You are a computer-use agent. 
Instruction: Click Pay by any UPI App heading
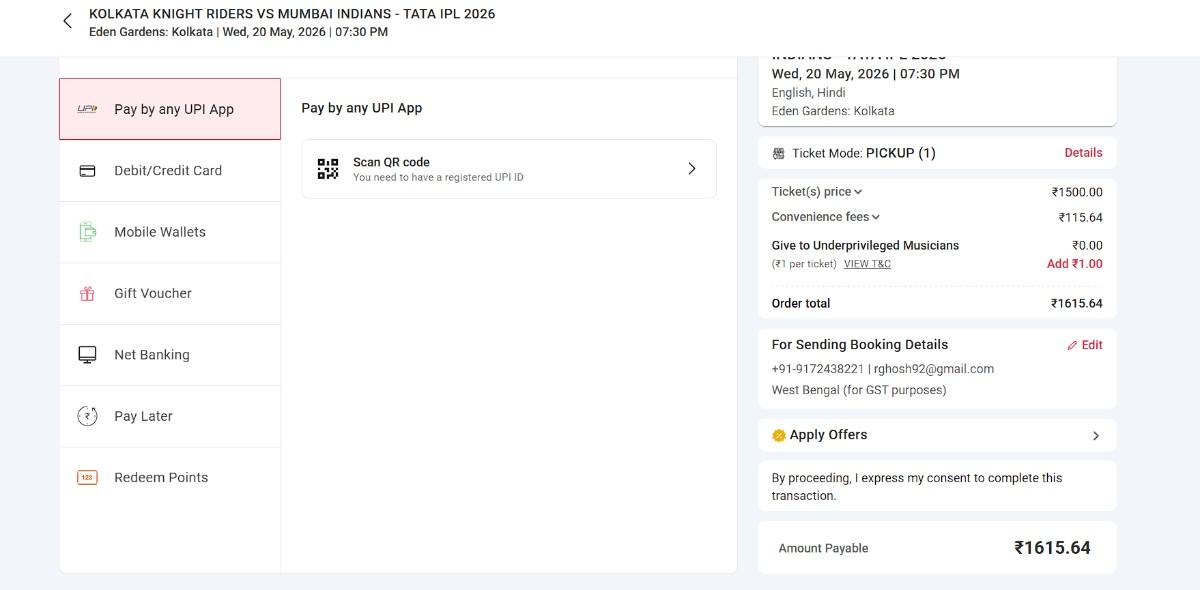pos(362,108)
